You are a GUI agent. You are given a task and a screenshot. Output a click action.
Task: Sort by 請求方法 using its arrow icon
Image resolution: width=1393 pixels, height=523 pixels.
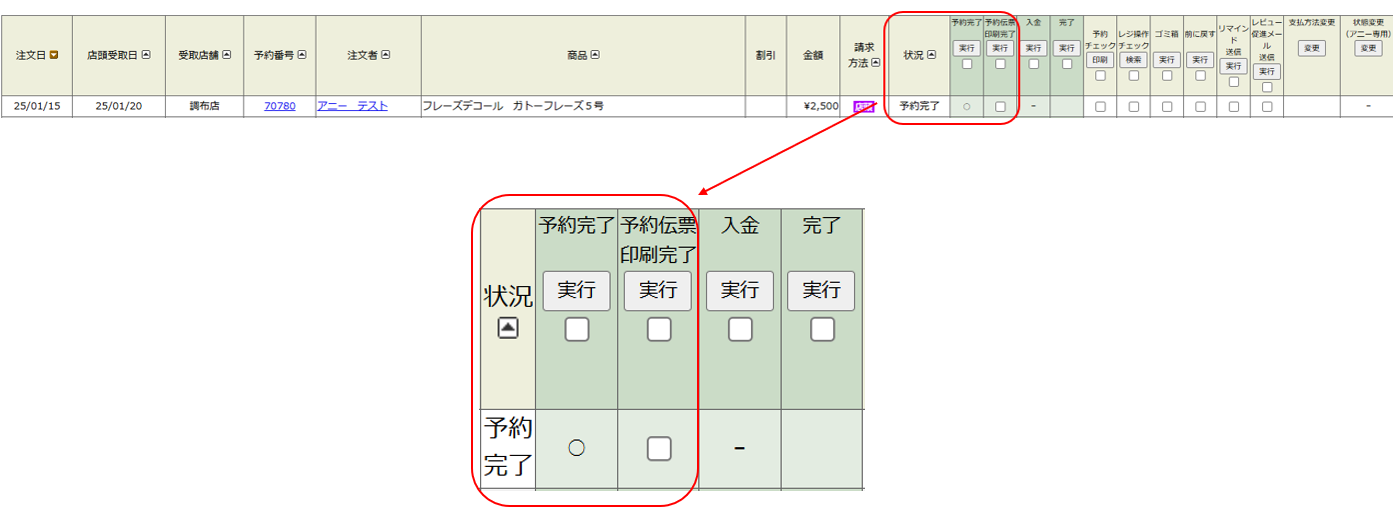tap(876, 62)
